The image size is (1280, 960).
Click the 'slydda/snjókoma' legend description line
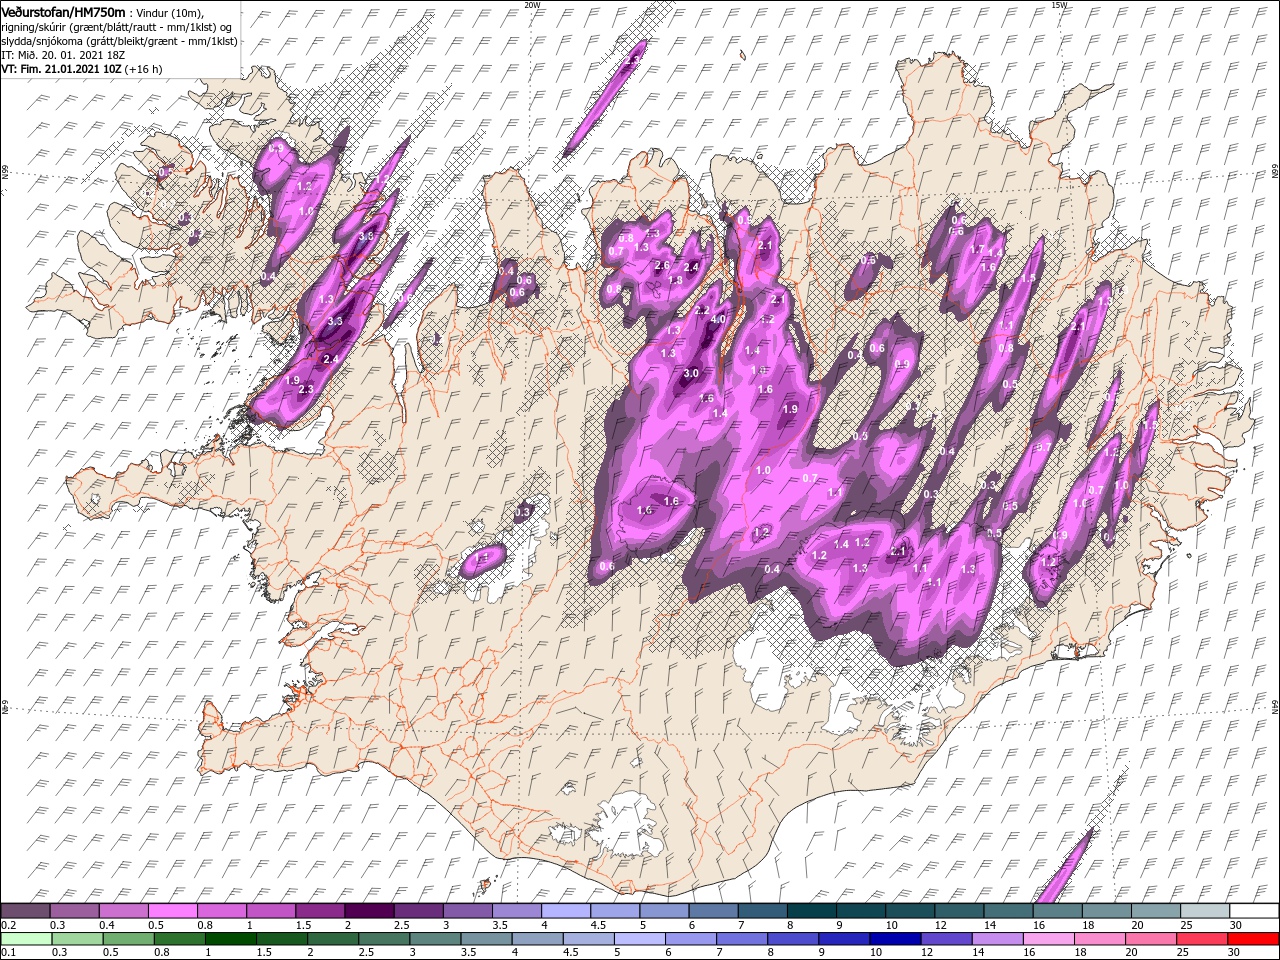pos(119,41)
